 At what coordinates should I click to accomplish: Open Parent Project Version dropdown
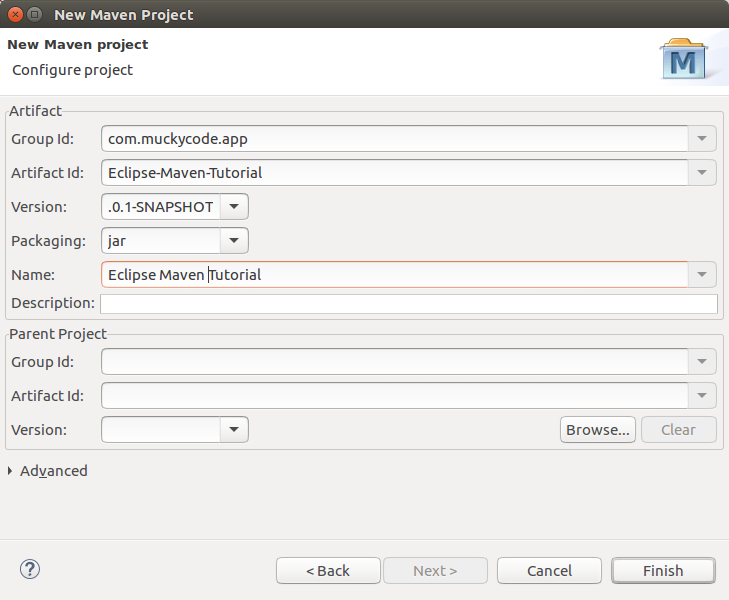(234, 429)
